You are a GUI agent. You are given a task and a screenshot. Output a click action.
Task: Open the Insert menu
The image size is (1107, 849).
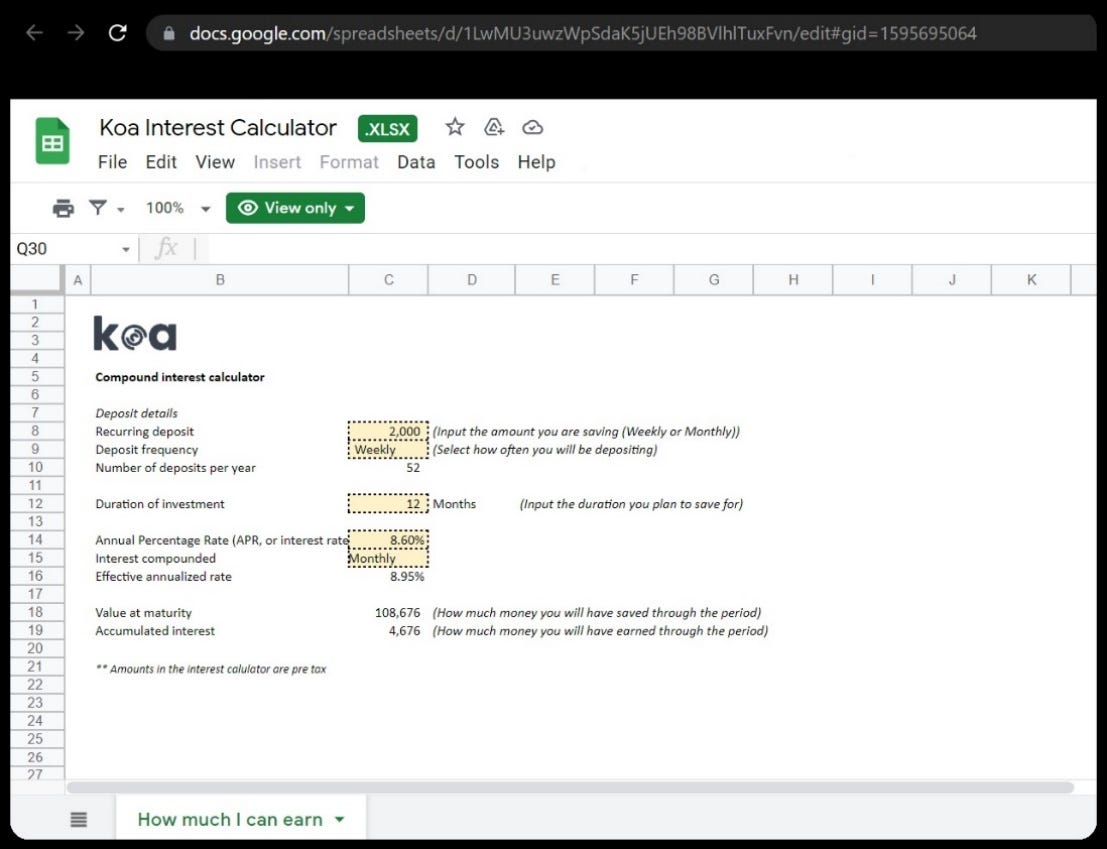pyautogui.click(x=277, y=162)
